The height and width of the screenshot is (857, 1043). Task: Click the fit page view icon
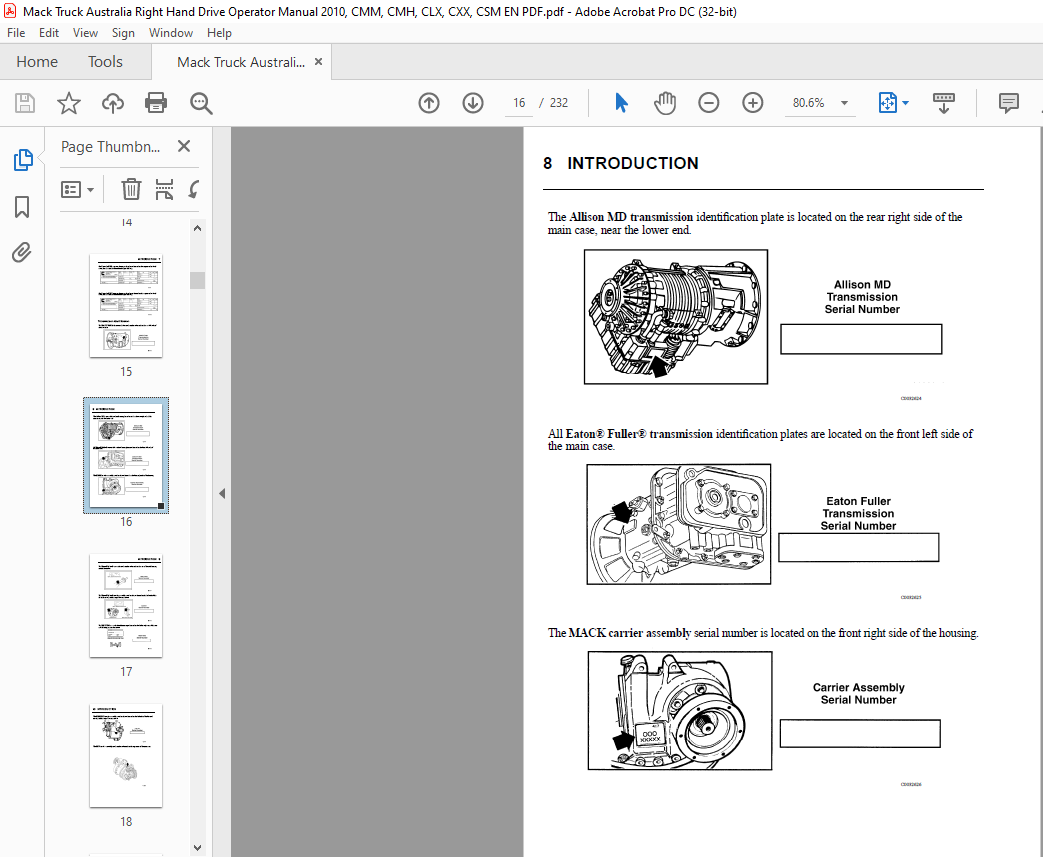pyautogui.click(x=888, y=103)
